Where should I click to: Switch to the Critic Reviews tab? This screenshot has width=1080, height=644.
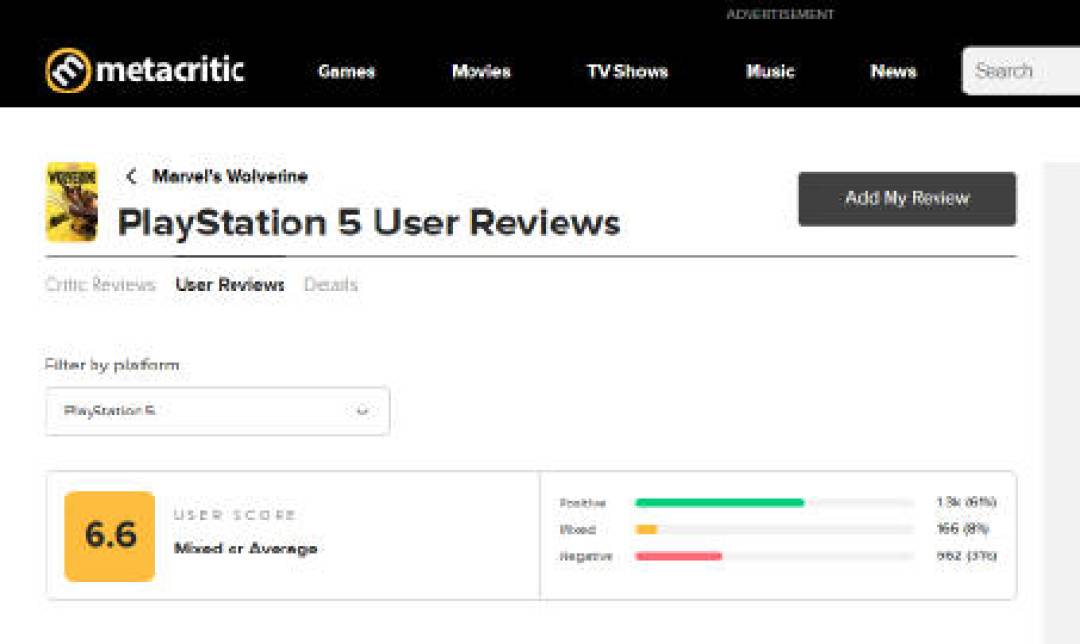(x=101, y=284)
